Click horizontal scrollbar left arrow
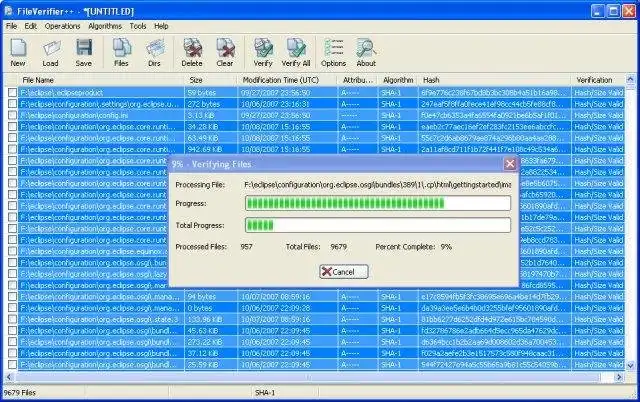Viewport: 640px width, 402px height. point(9,377)
